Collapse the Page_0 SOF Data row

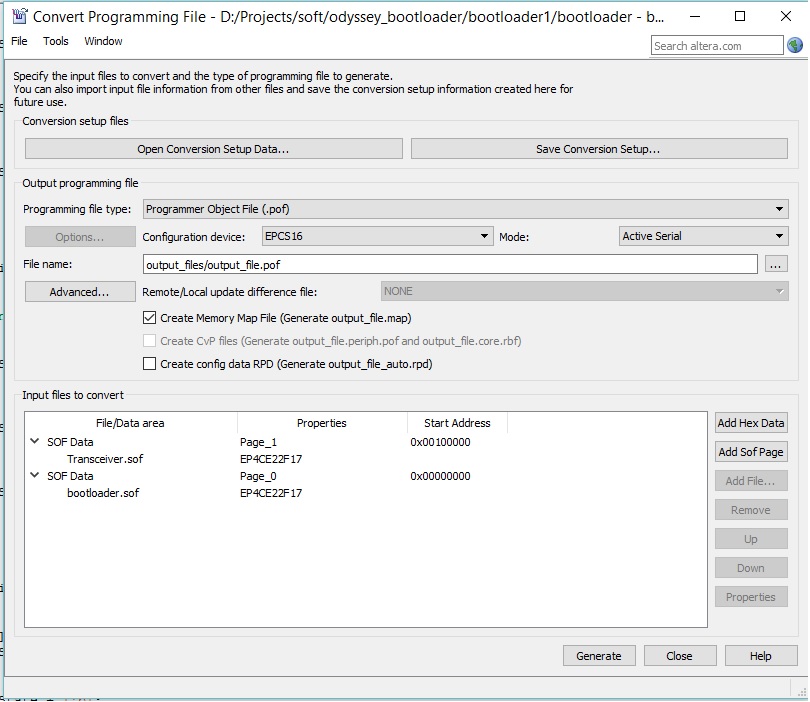point(35,476)
